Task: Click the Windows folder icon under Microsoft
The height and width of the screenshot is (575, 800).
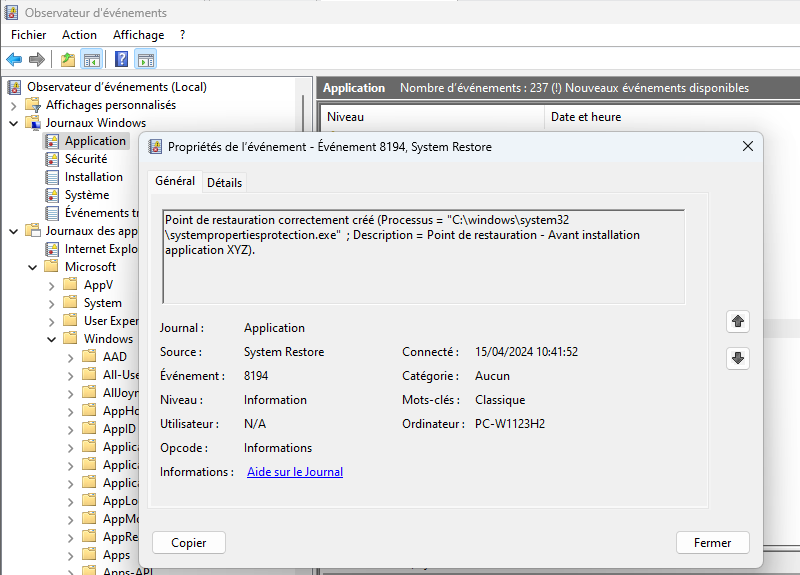Action: (70, 338)
